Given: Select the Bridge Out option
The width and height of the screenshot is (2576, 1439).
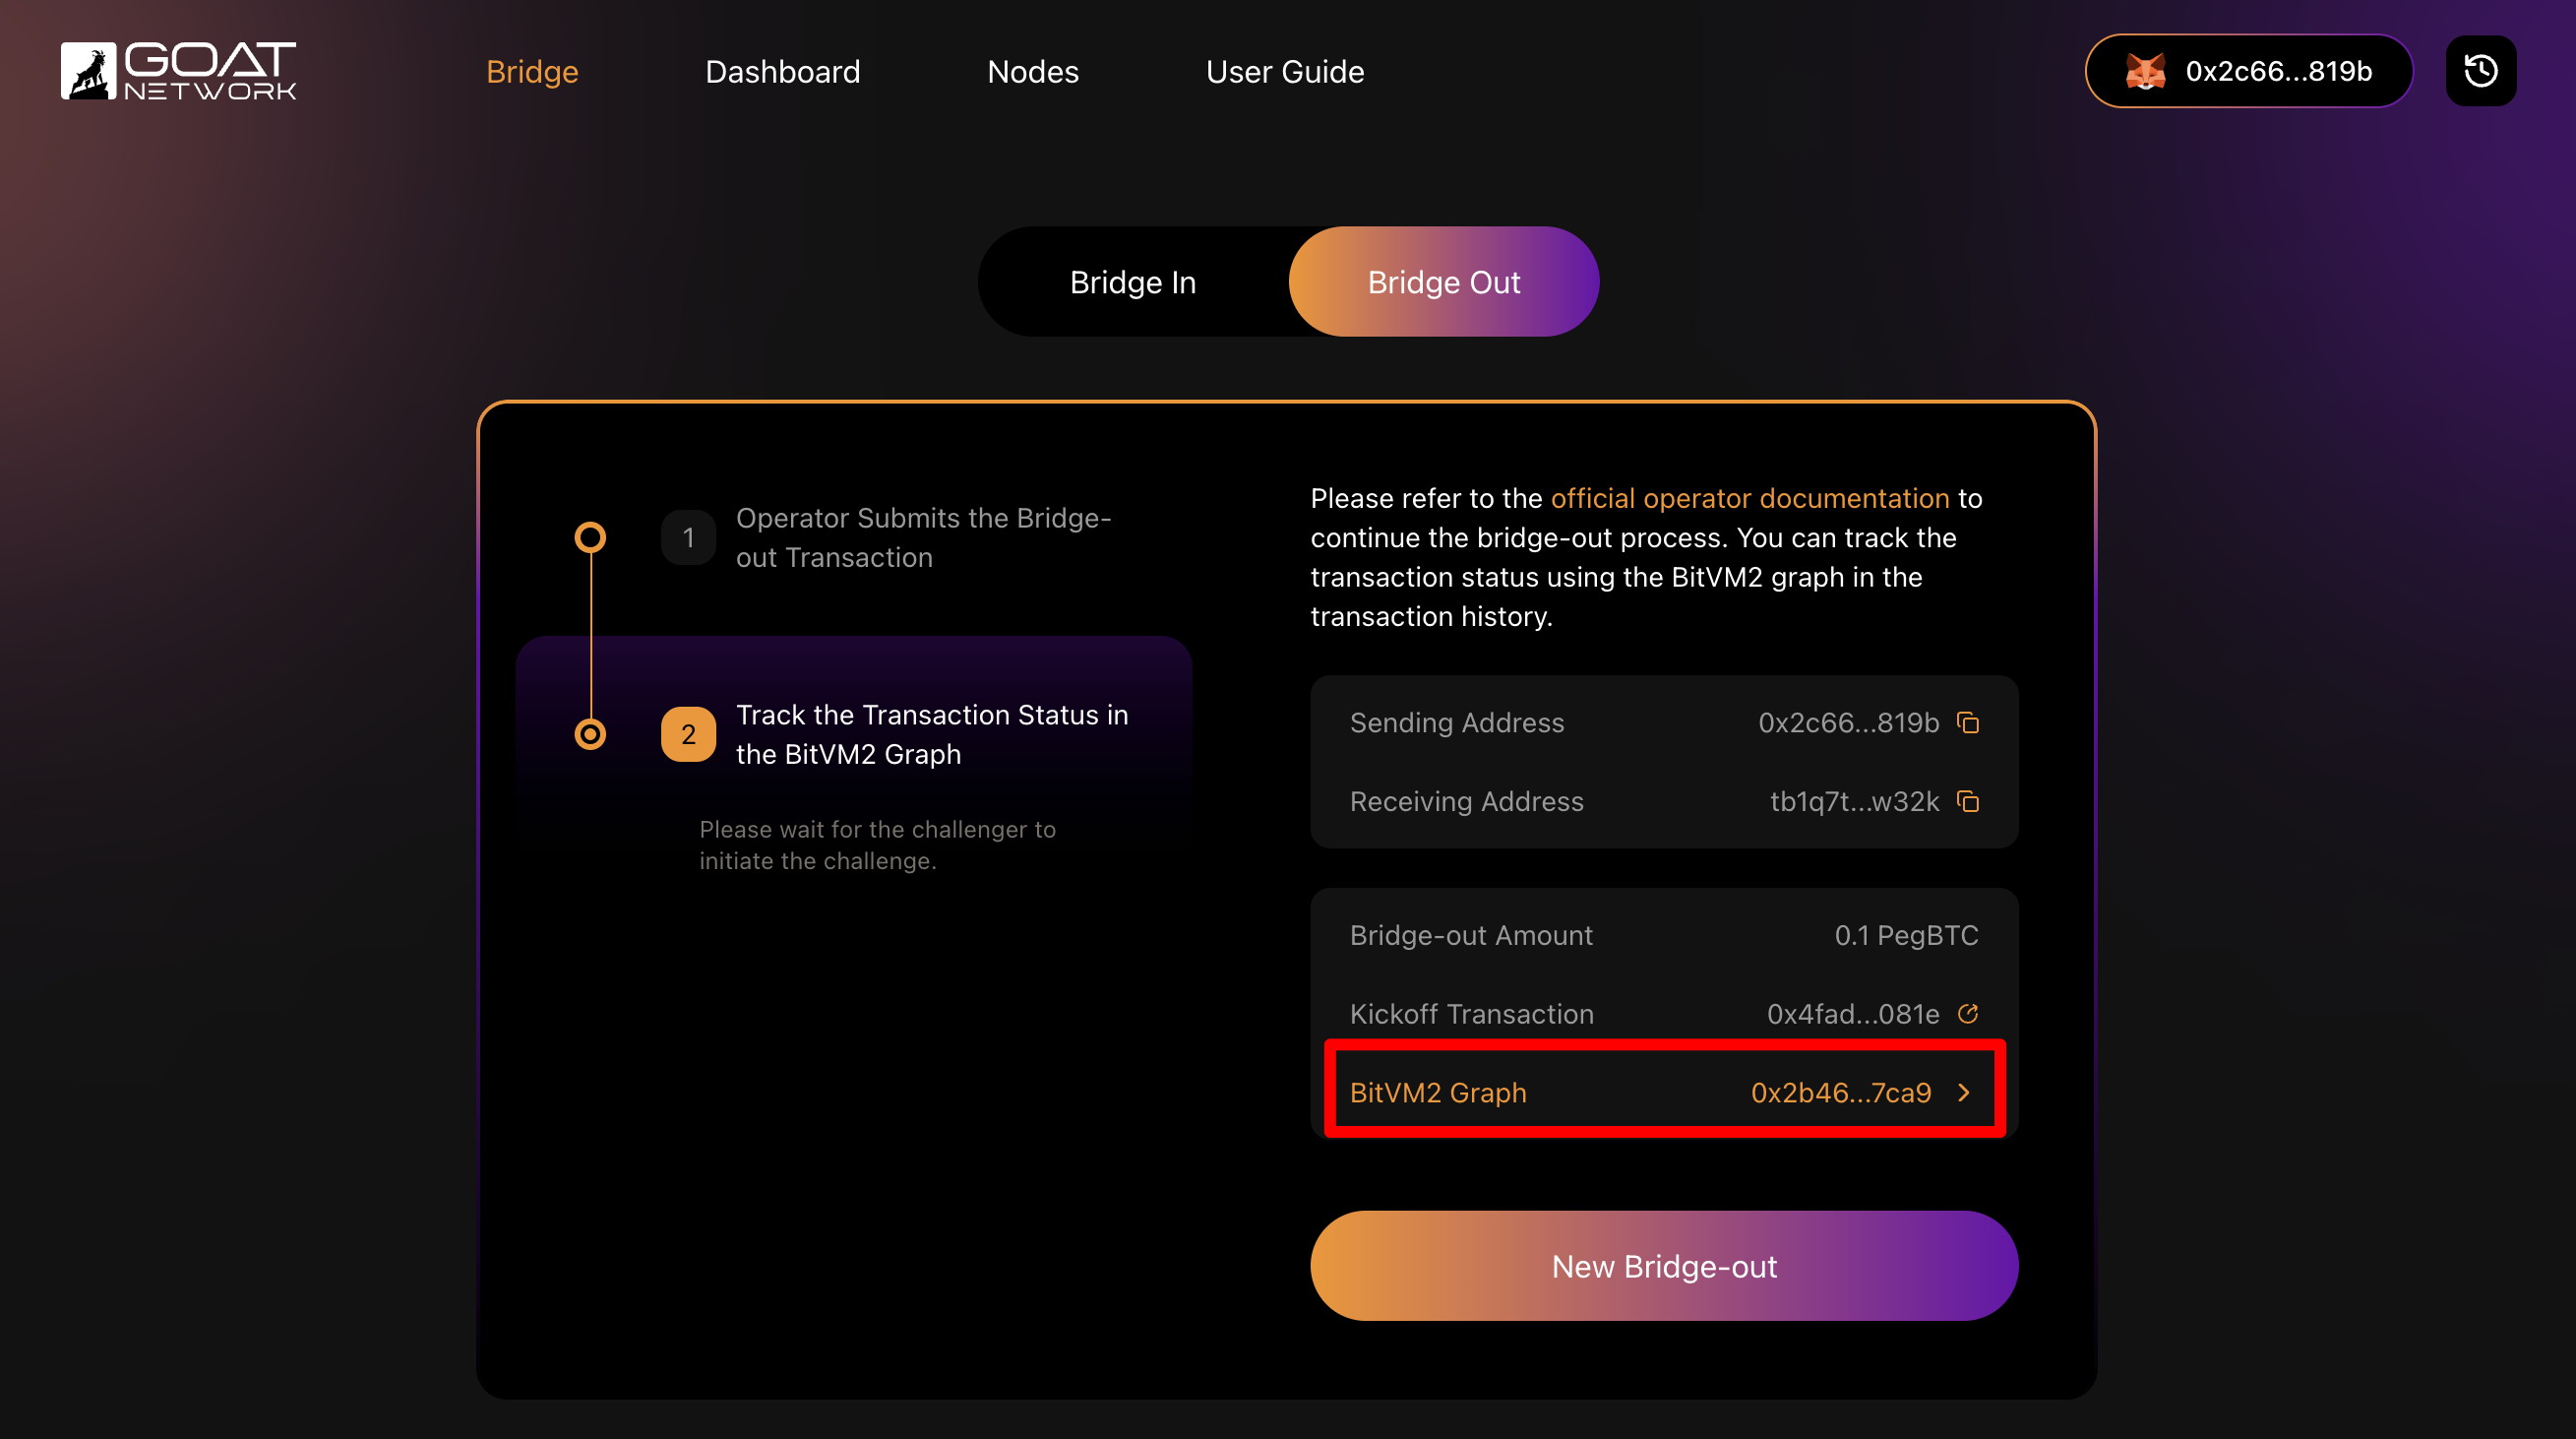Looking at the screenshot, I should point(1443,281).
